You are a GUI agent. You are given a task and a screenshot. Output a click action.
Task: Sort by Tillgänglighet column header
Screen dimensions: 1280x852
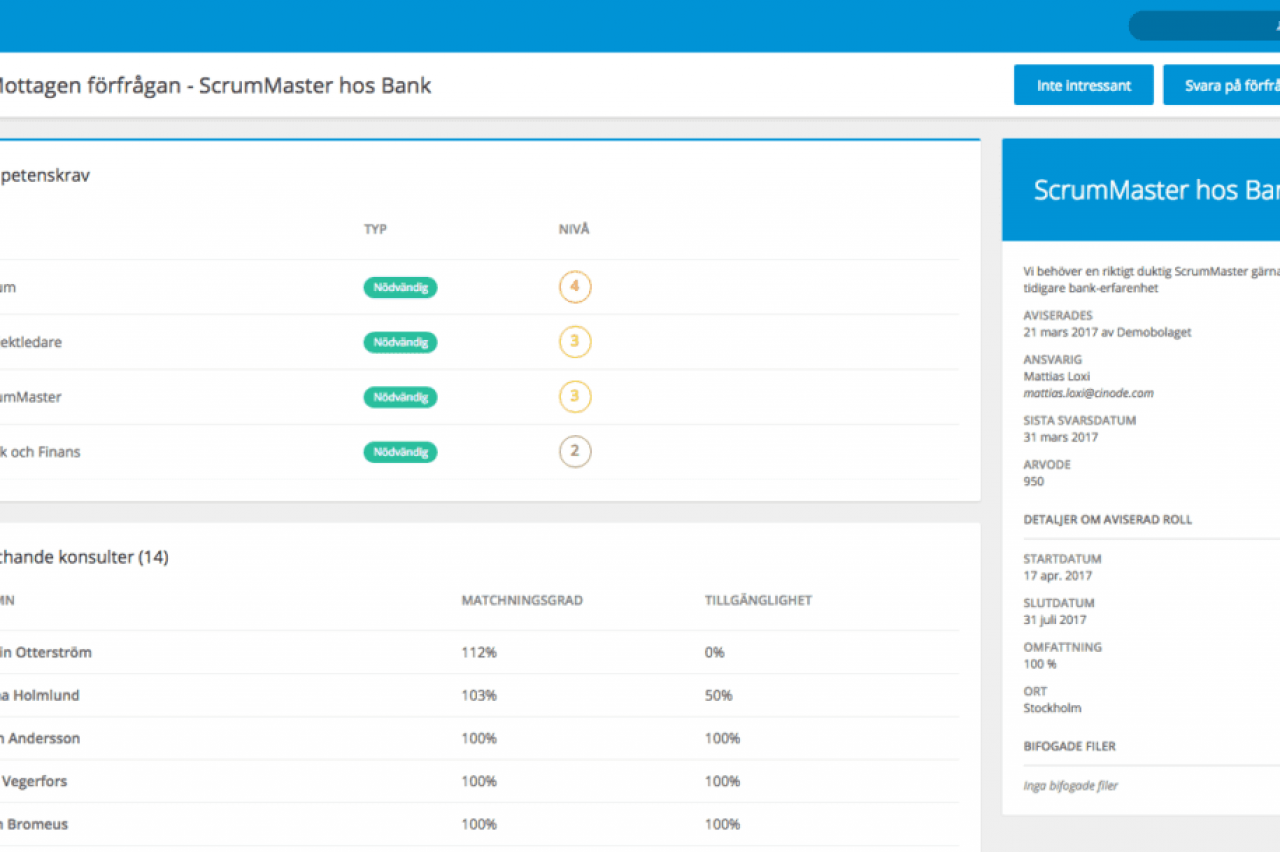pyautogui.click(x=757, y=601)
